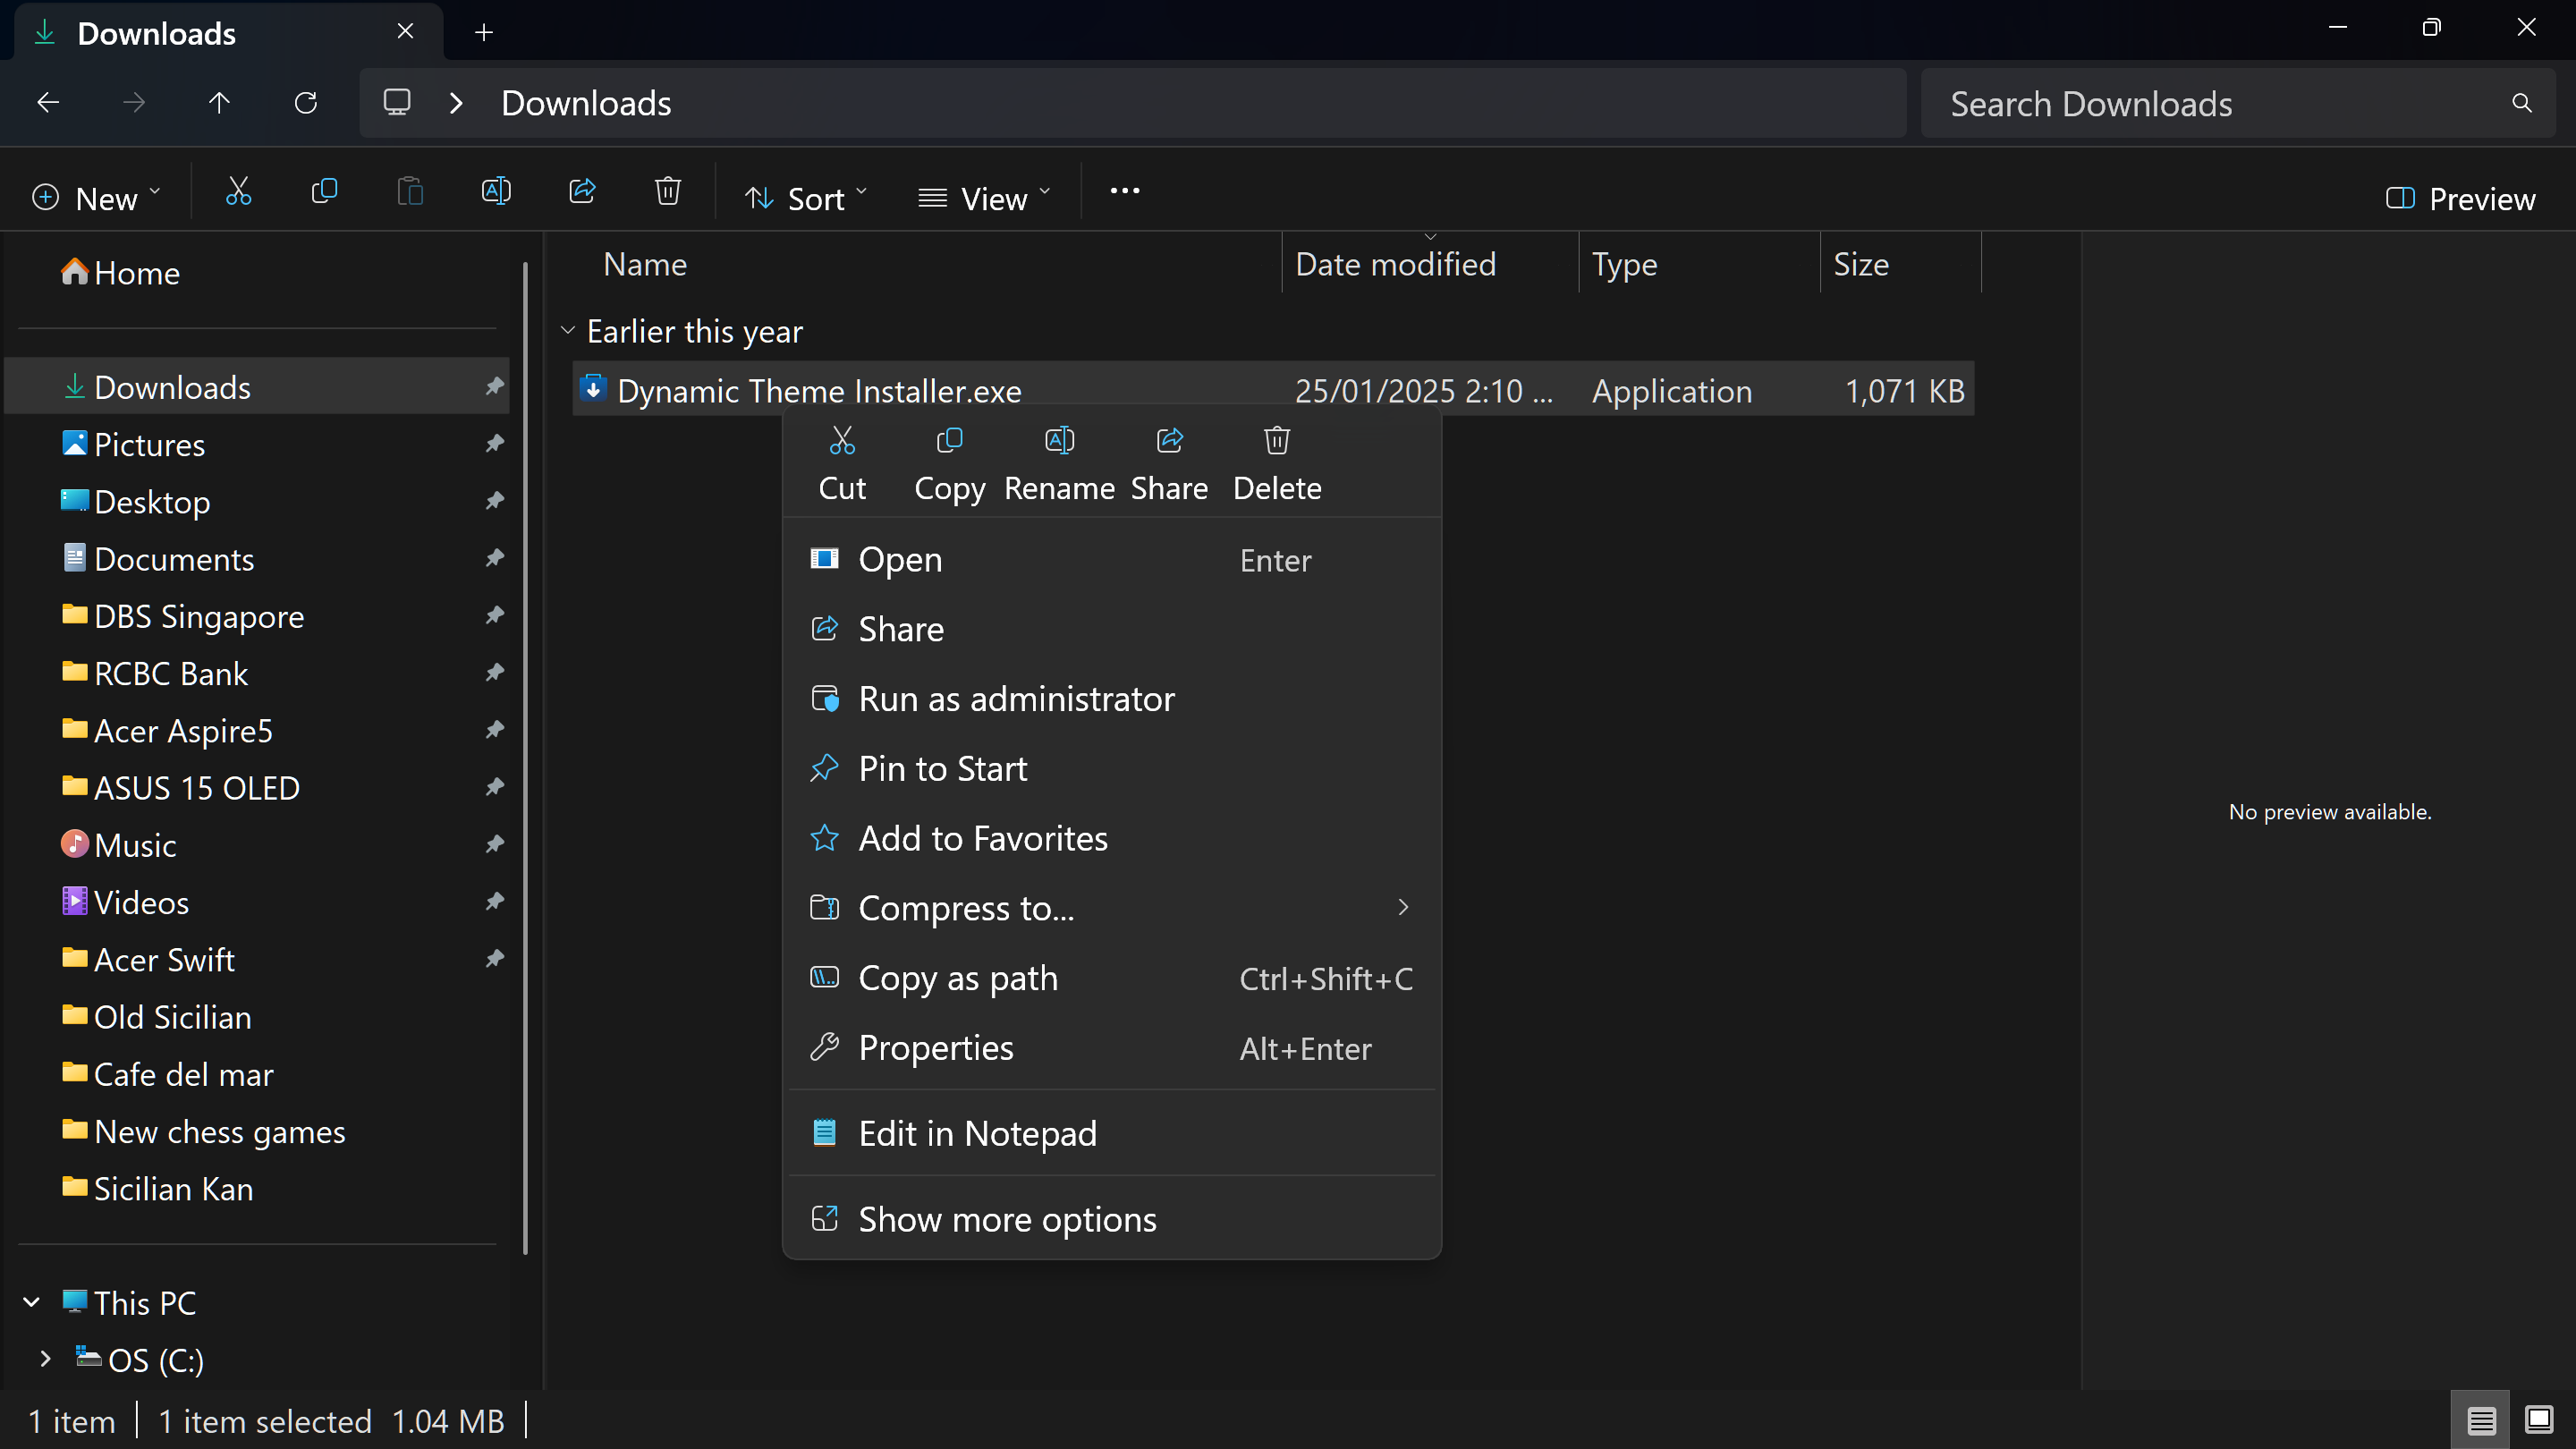Open the See more ellipsis menu

click(1124, 191)
